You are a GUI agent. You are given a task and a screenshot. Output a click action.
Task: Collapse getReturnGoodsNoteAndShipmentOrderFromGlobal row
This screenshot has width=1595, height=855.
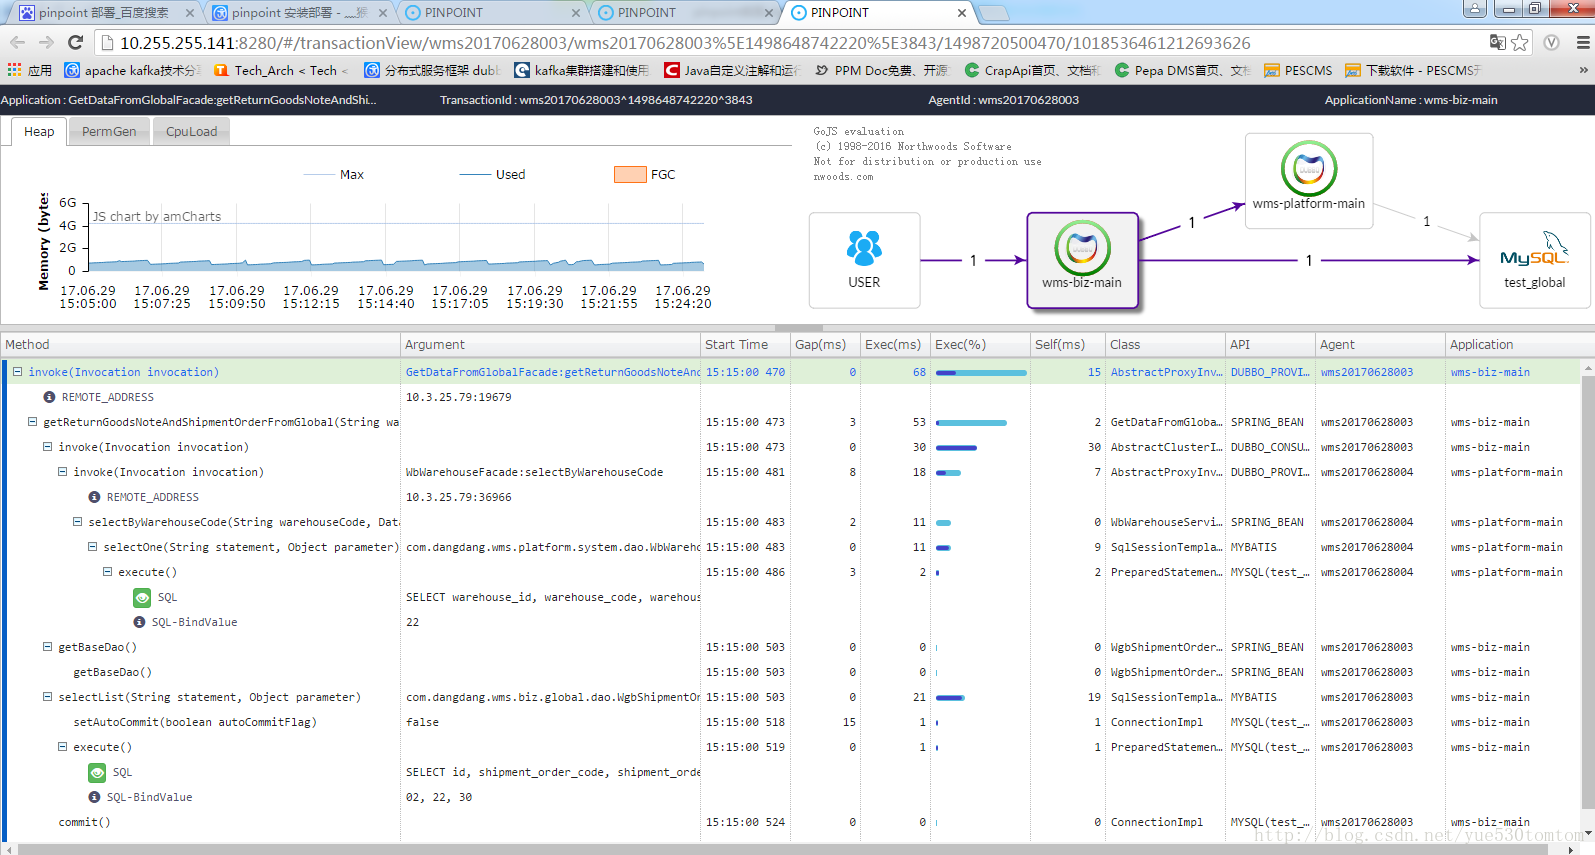pyautogui.click(x=32, y=421)
